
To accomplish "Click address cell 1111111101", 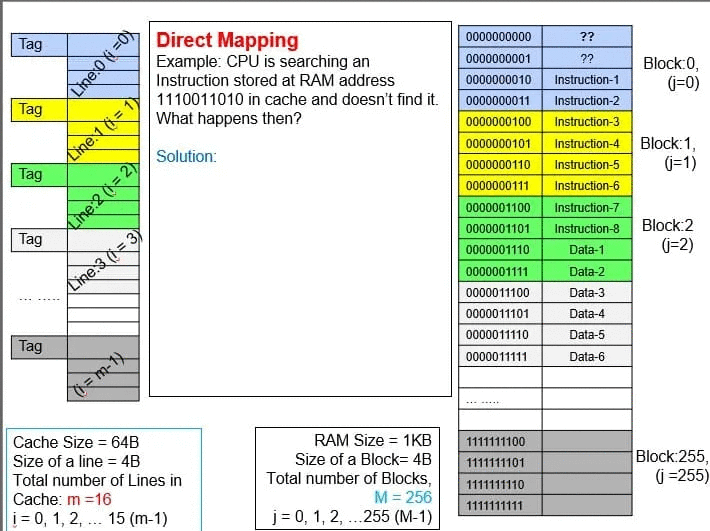I will (x=500, y=463).
